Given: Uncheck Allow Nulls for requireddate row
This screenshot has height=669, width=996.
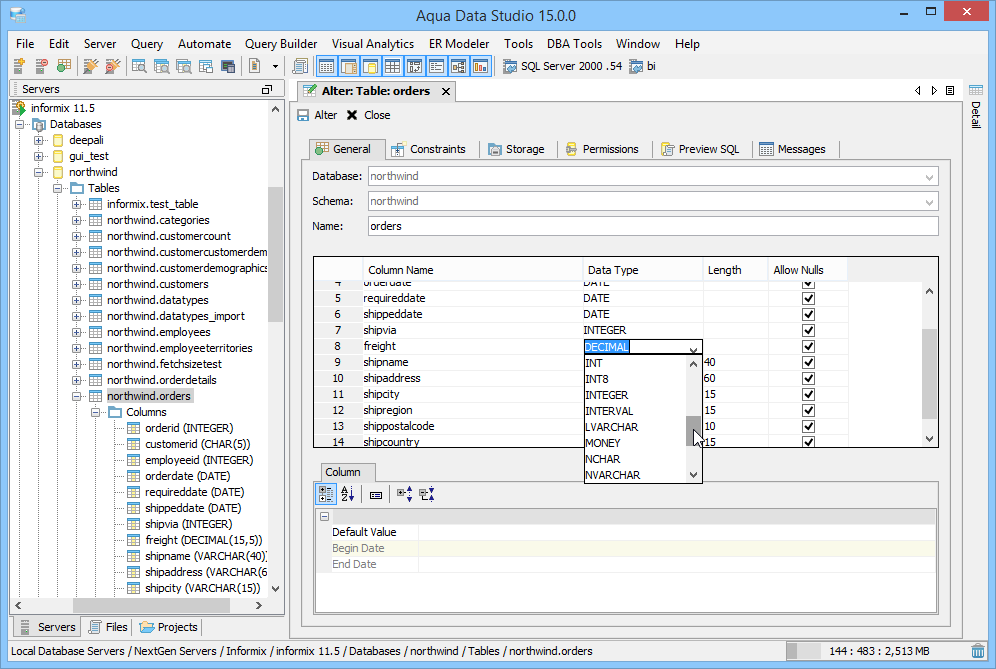Looking at the screenshot, I should click(x=808, y=298).
